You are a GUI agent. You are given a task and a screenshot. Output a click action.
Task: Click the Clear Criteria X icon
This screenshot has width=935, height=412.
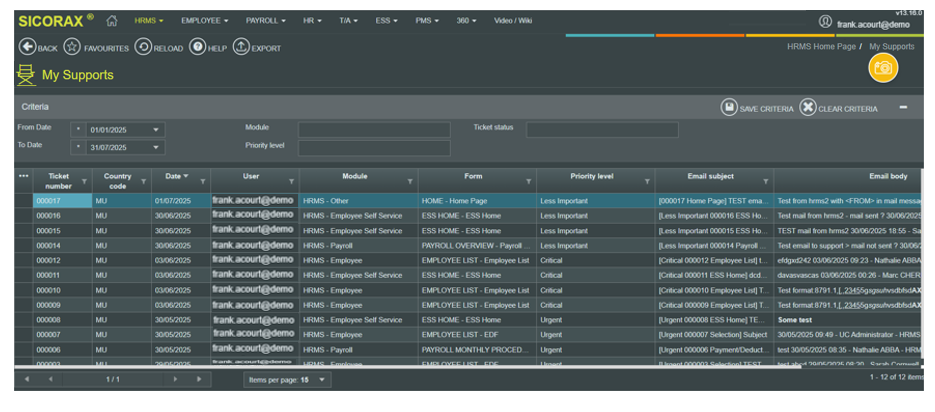[x=807, y=108]
